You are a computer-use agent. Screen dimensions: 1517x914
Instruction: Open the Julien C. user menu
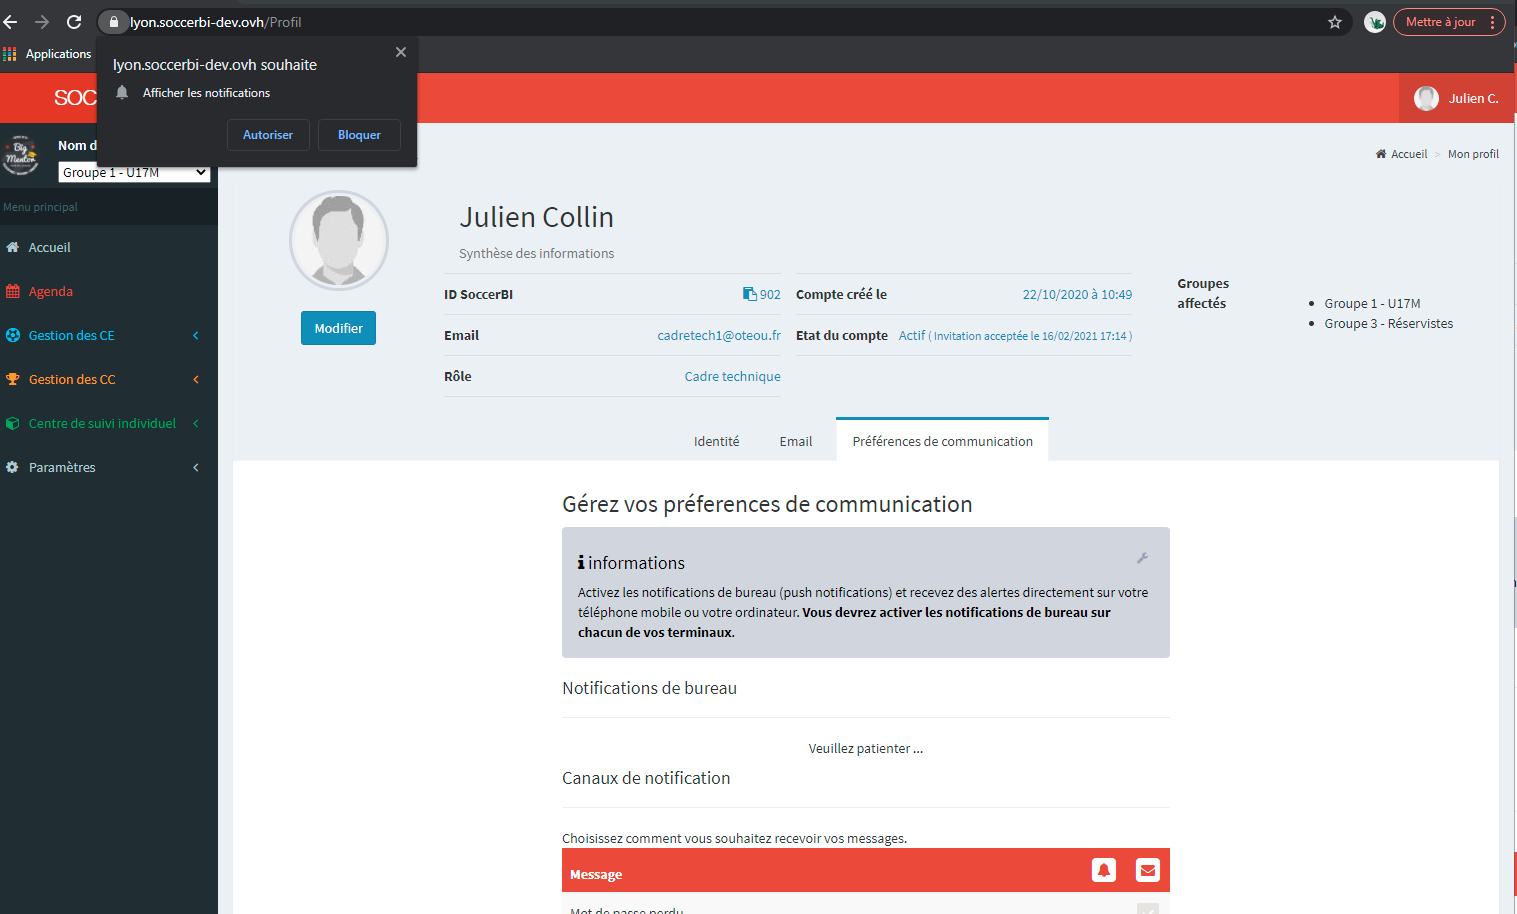(1458, 98)
